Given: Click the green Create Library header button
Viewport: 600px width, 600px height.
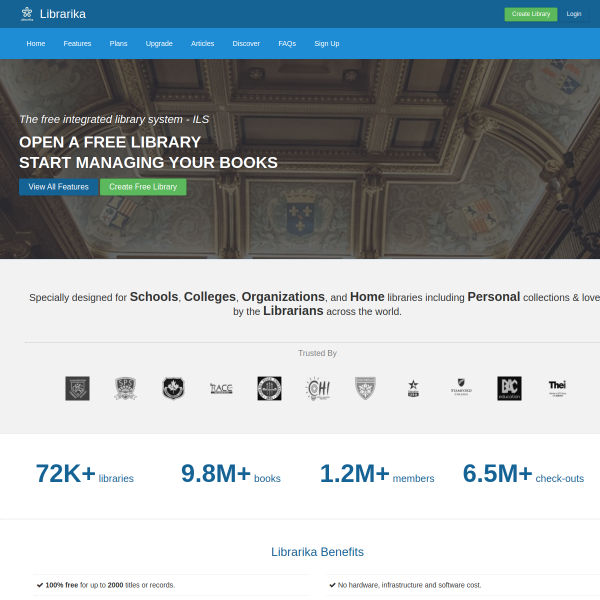Looking at the screenshot, I should 531,14.
